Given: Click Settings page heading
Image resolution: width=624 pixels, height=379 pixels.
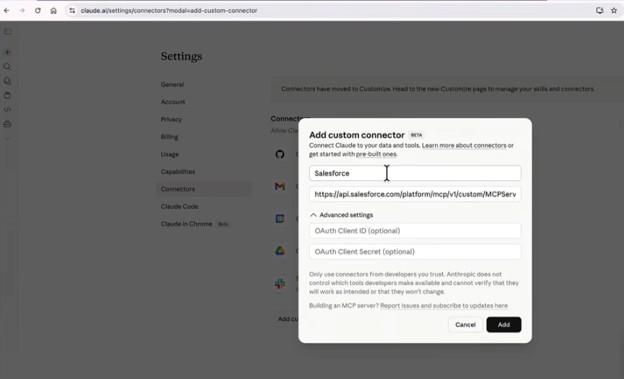Looking at the screenshot, I should [181, 56].
